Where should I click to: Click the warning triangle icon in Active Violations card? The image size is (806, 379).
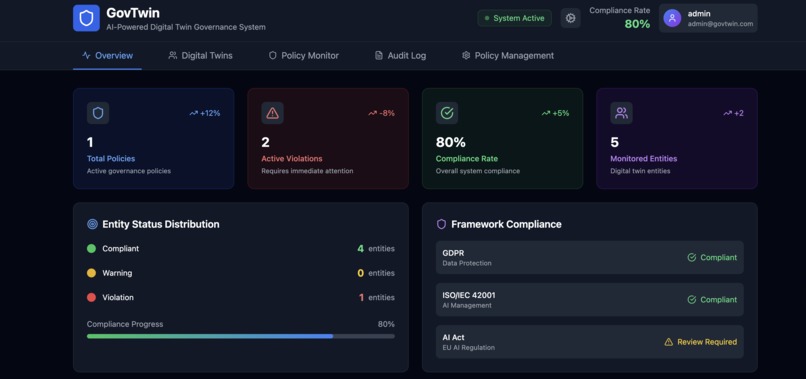click(x=272, y=113)
